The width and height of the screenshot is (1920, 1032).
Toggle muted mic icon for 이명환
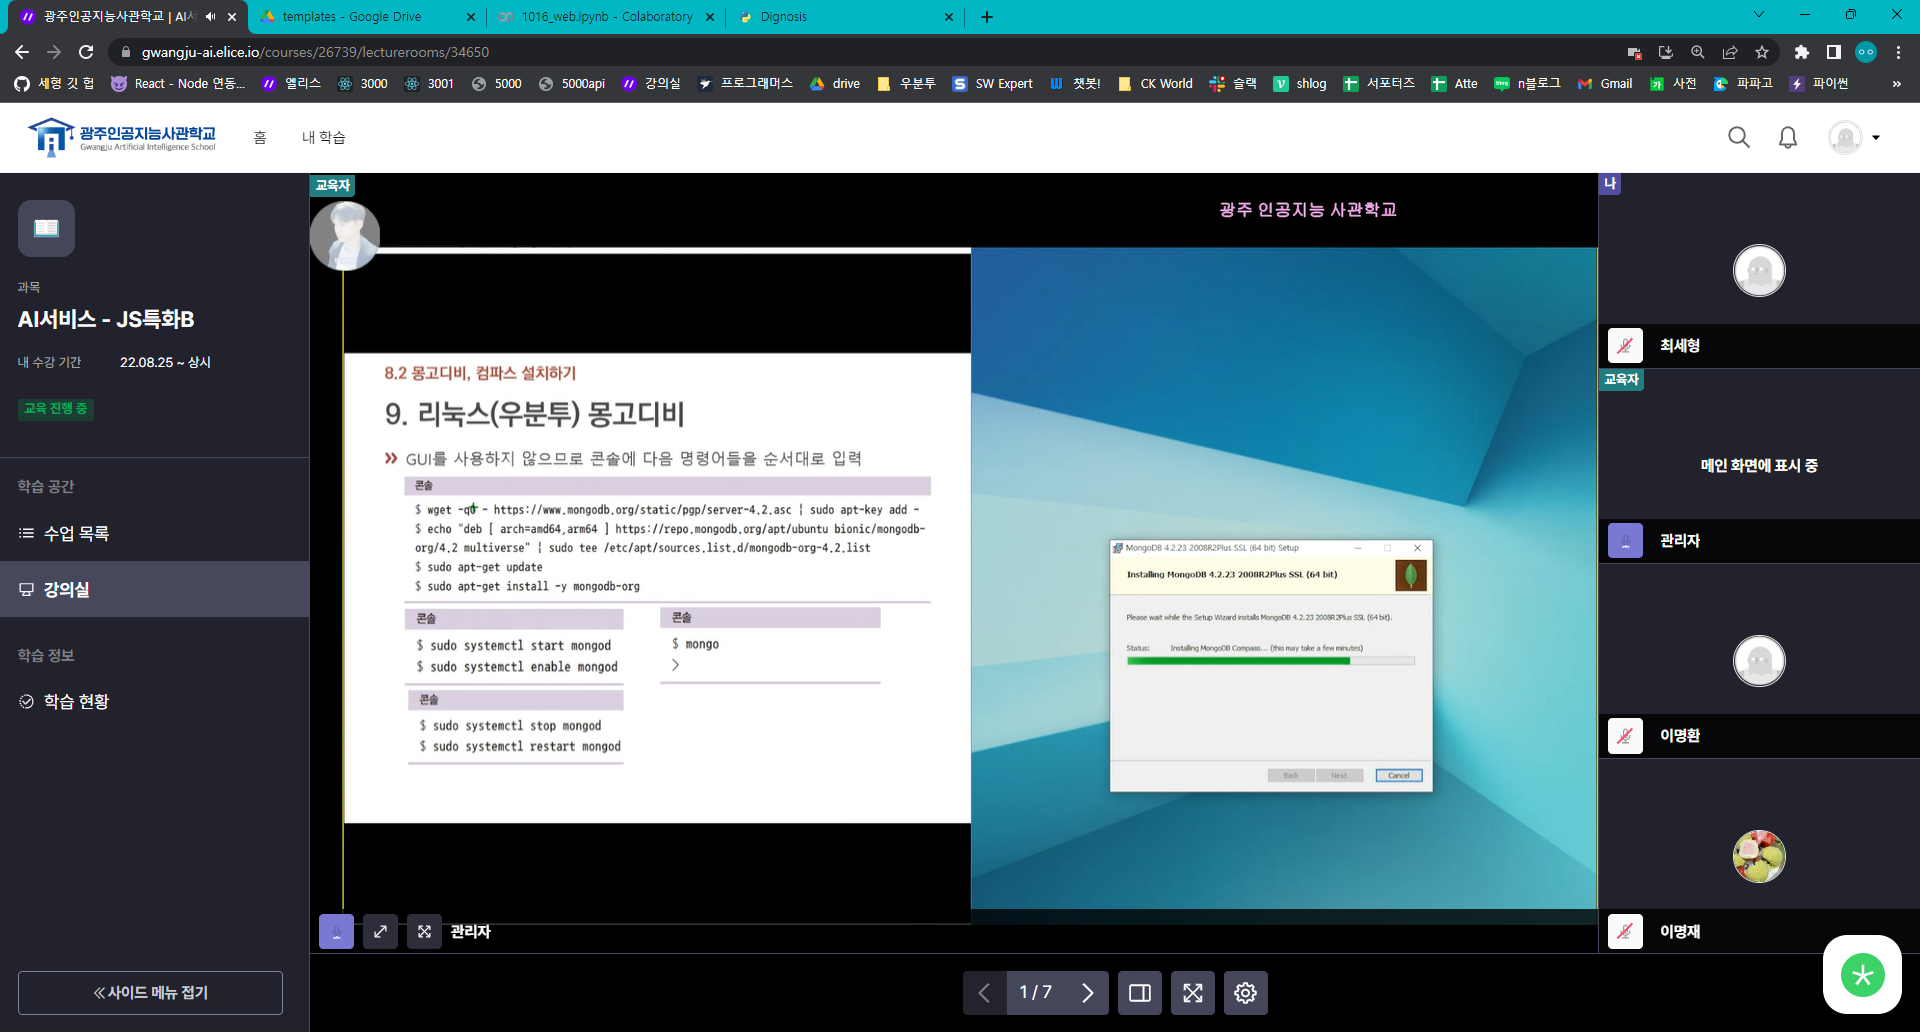(x=1625, y=735)
